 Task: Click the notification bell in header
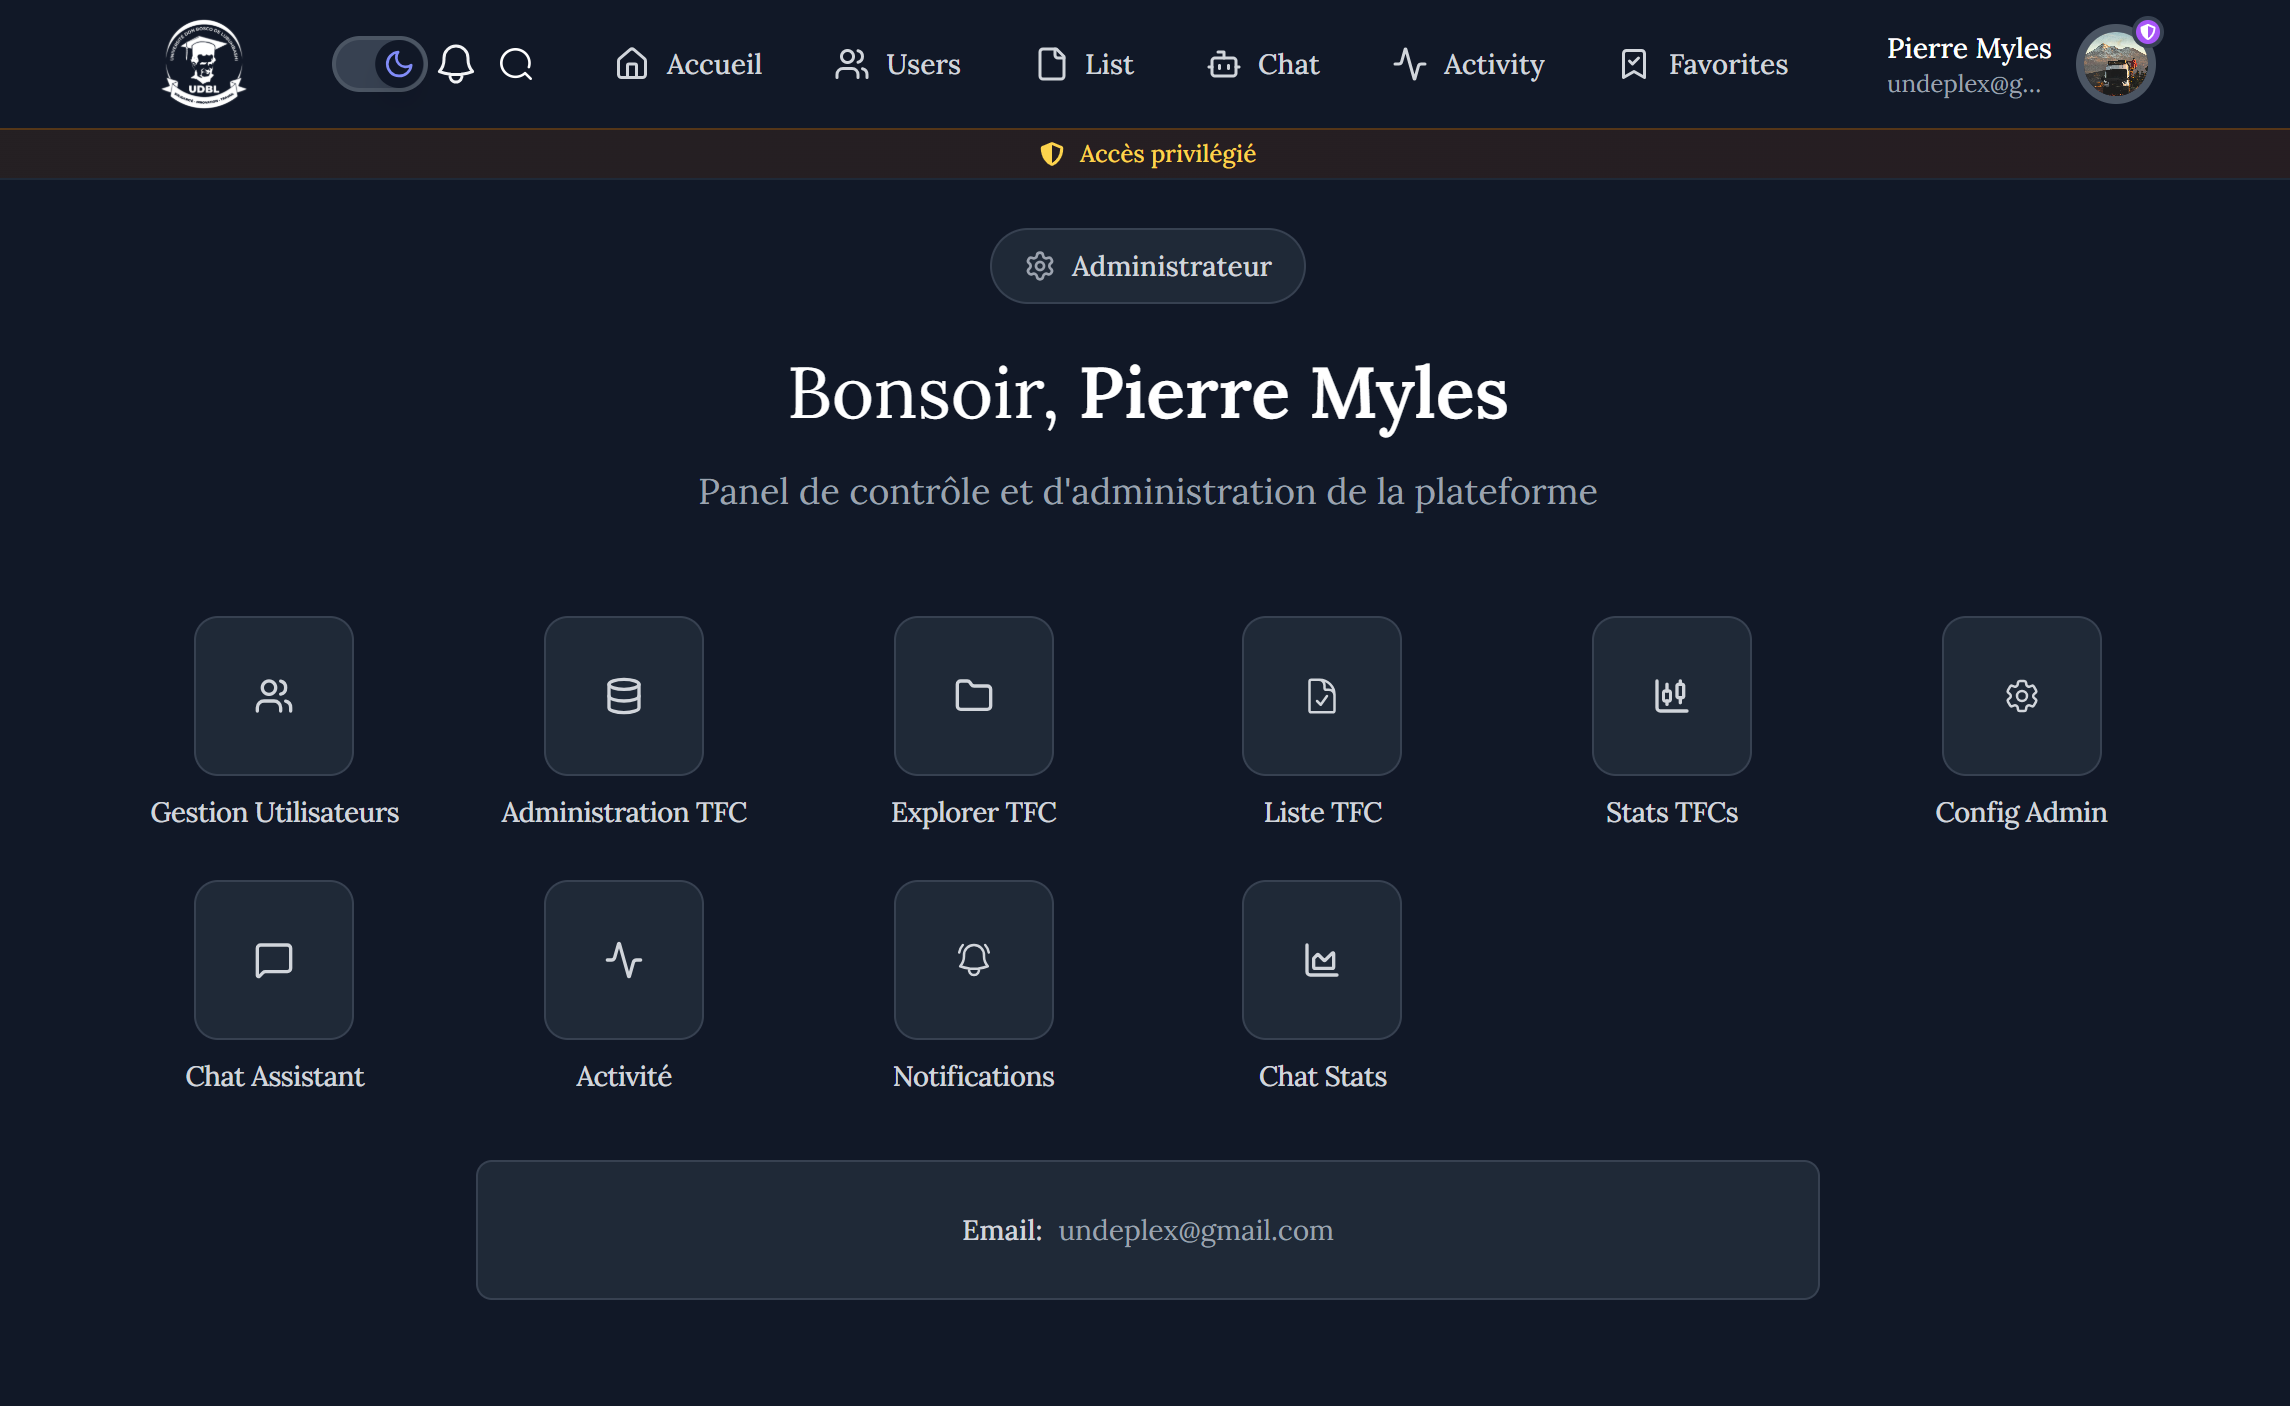(456, 64)
